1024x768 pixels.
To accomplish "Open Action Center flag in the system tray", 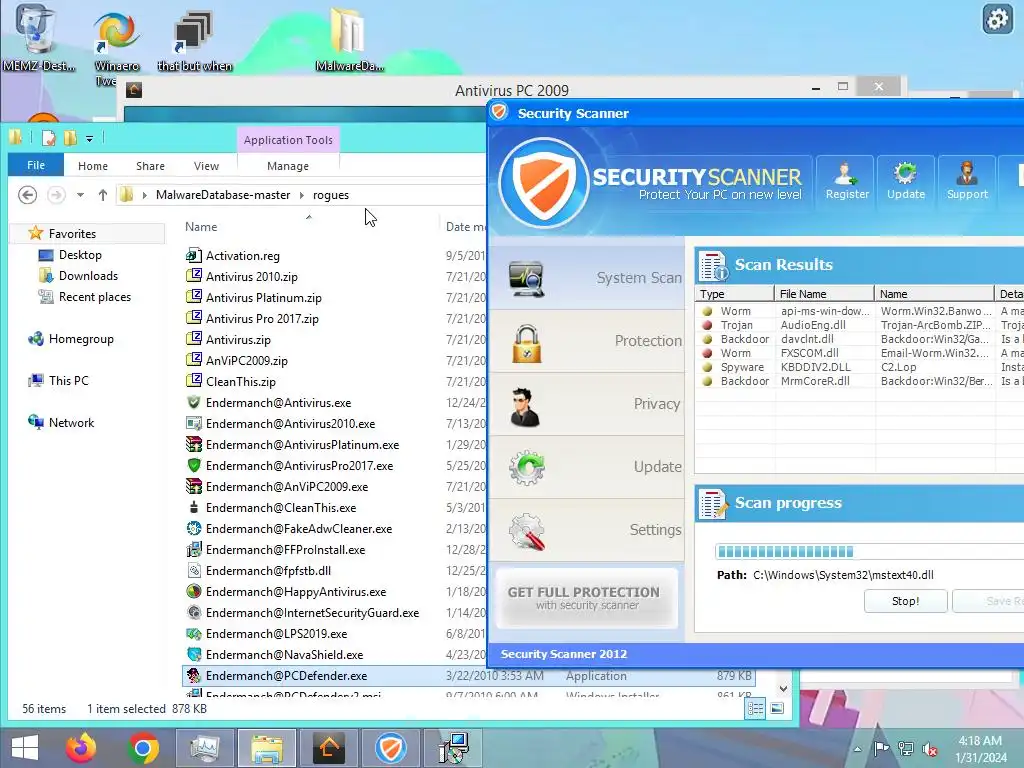I will 881,749.
